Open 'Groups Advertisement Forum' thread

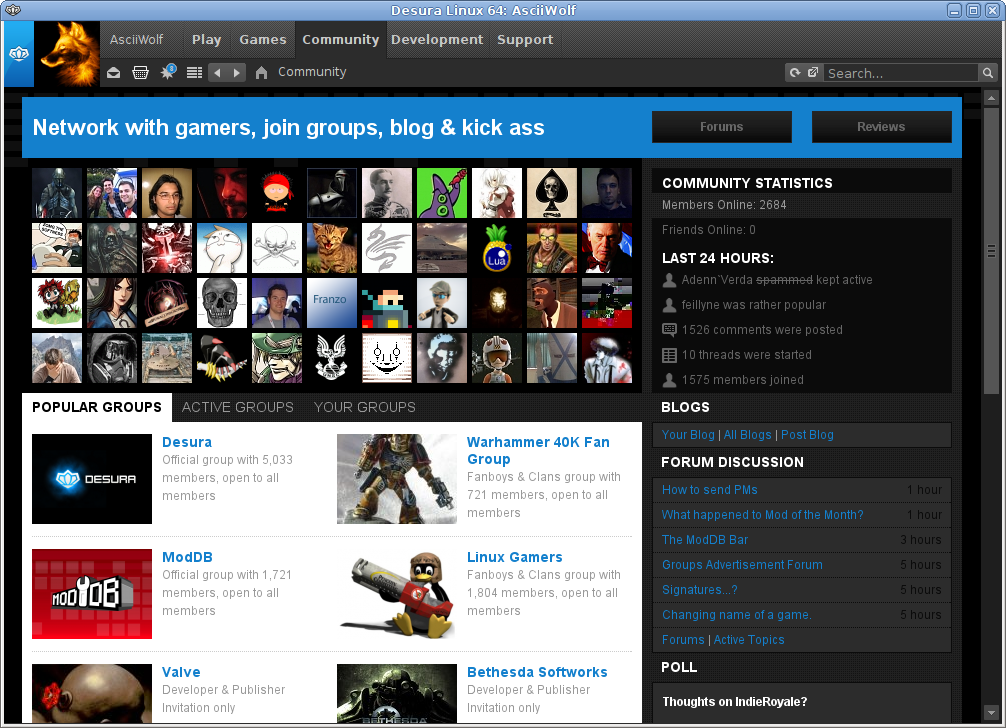pos(742,565)
